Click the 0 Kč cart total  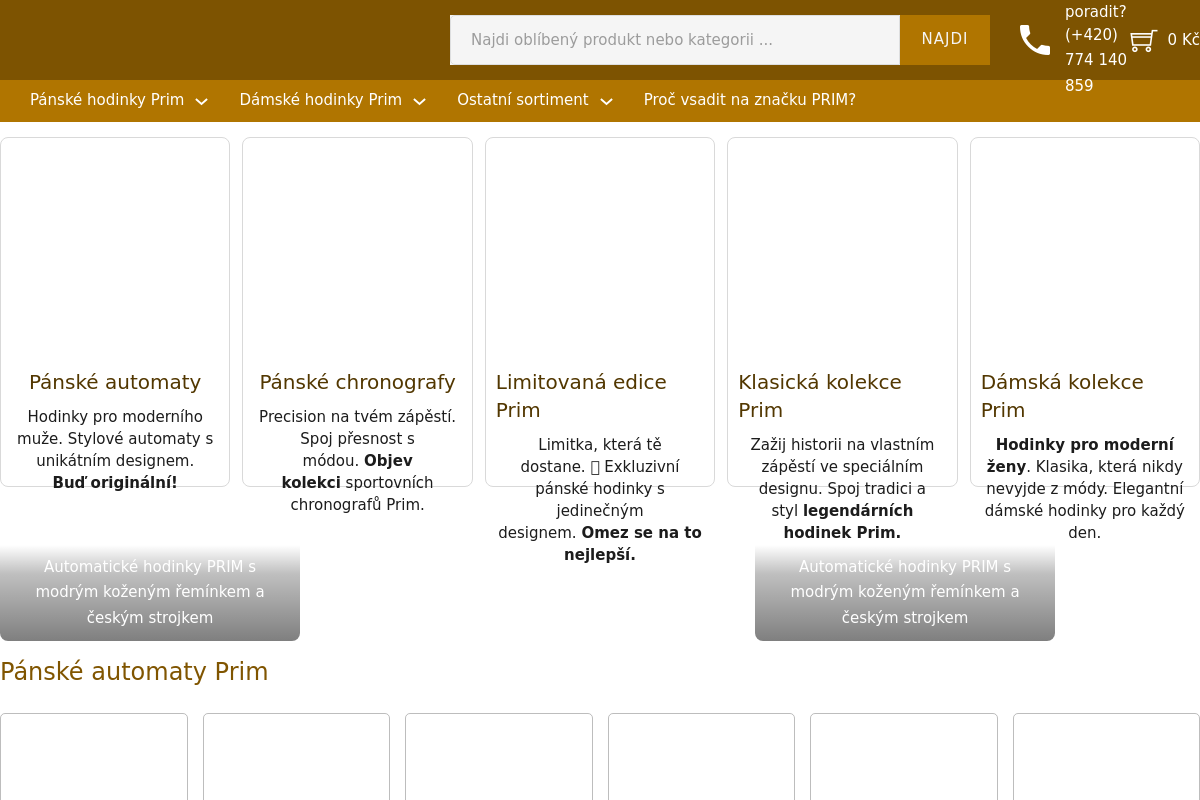click(x=1183, y=40)
